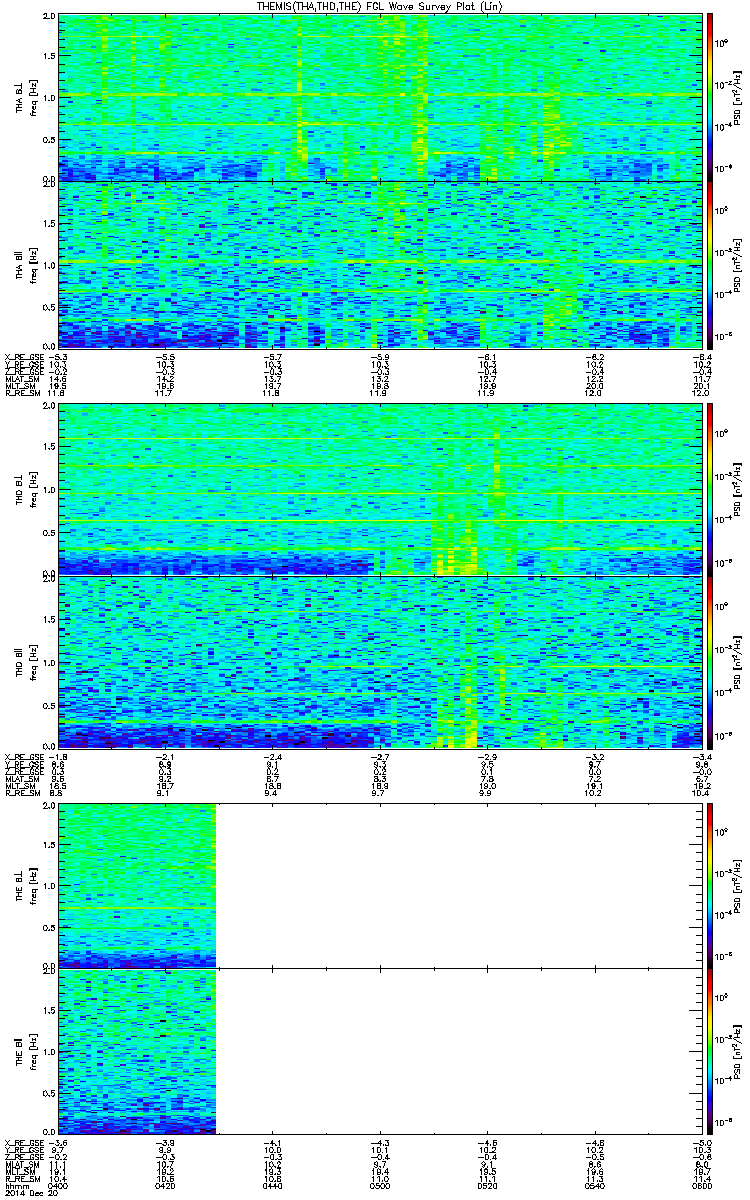Click PSD [nT²/Hz] label next to THA B⊥

(x=738, y=97)
